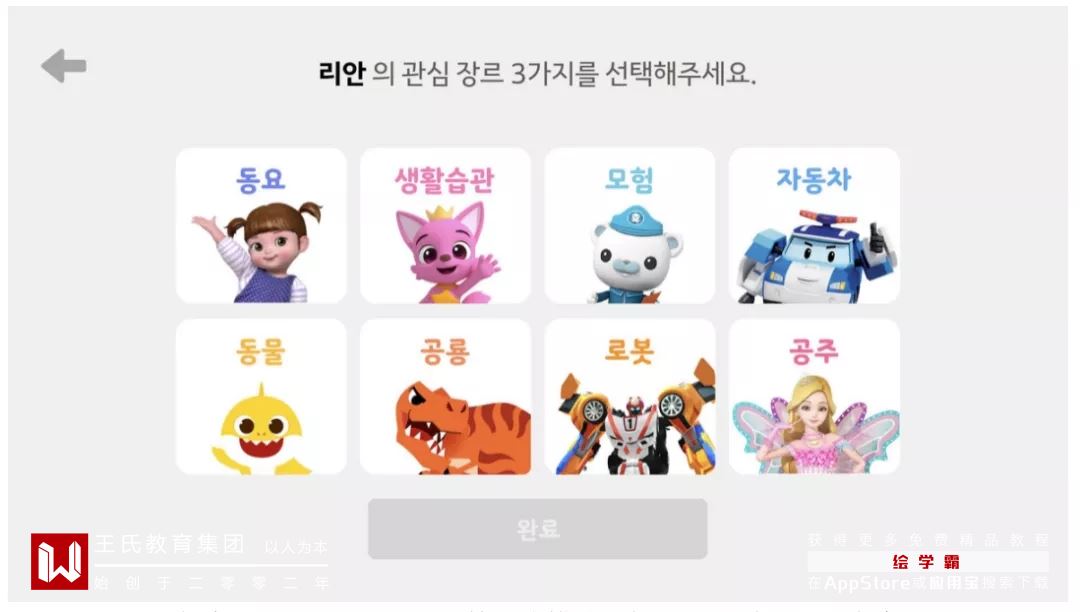This screenshot has height=612, width=1080.
Task: Click the yellow baby shark character
Action: click(260, 430)
